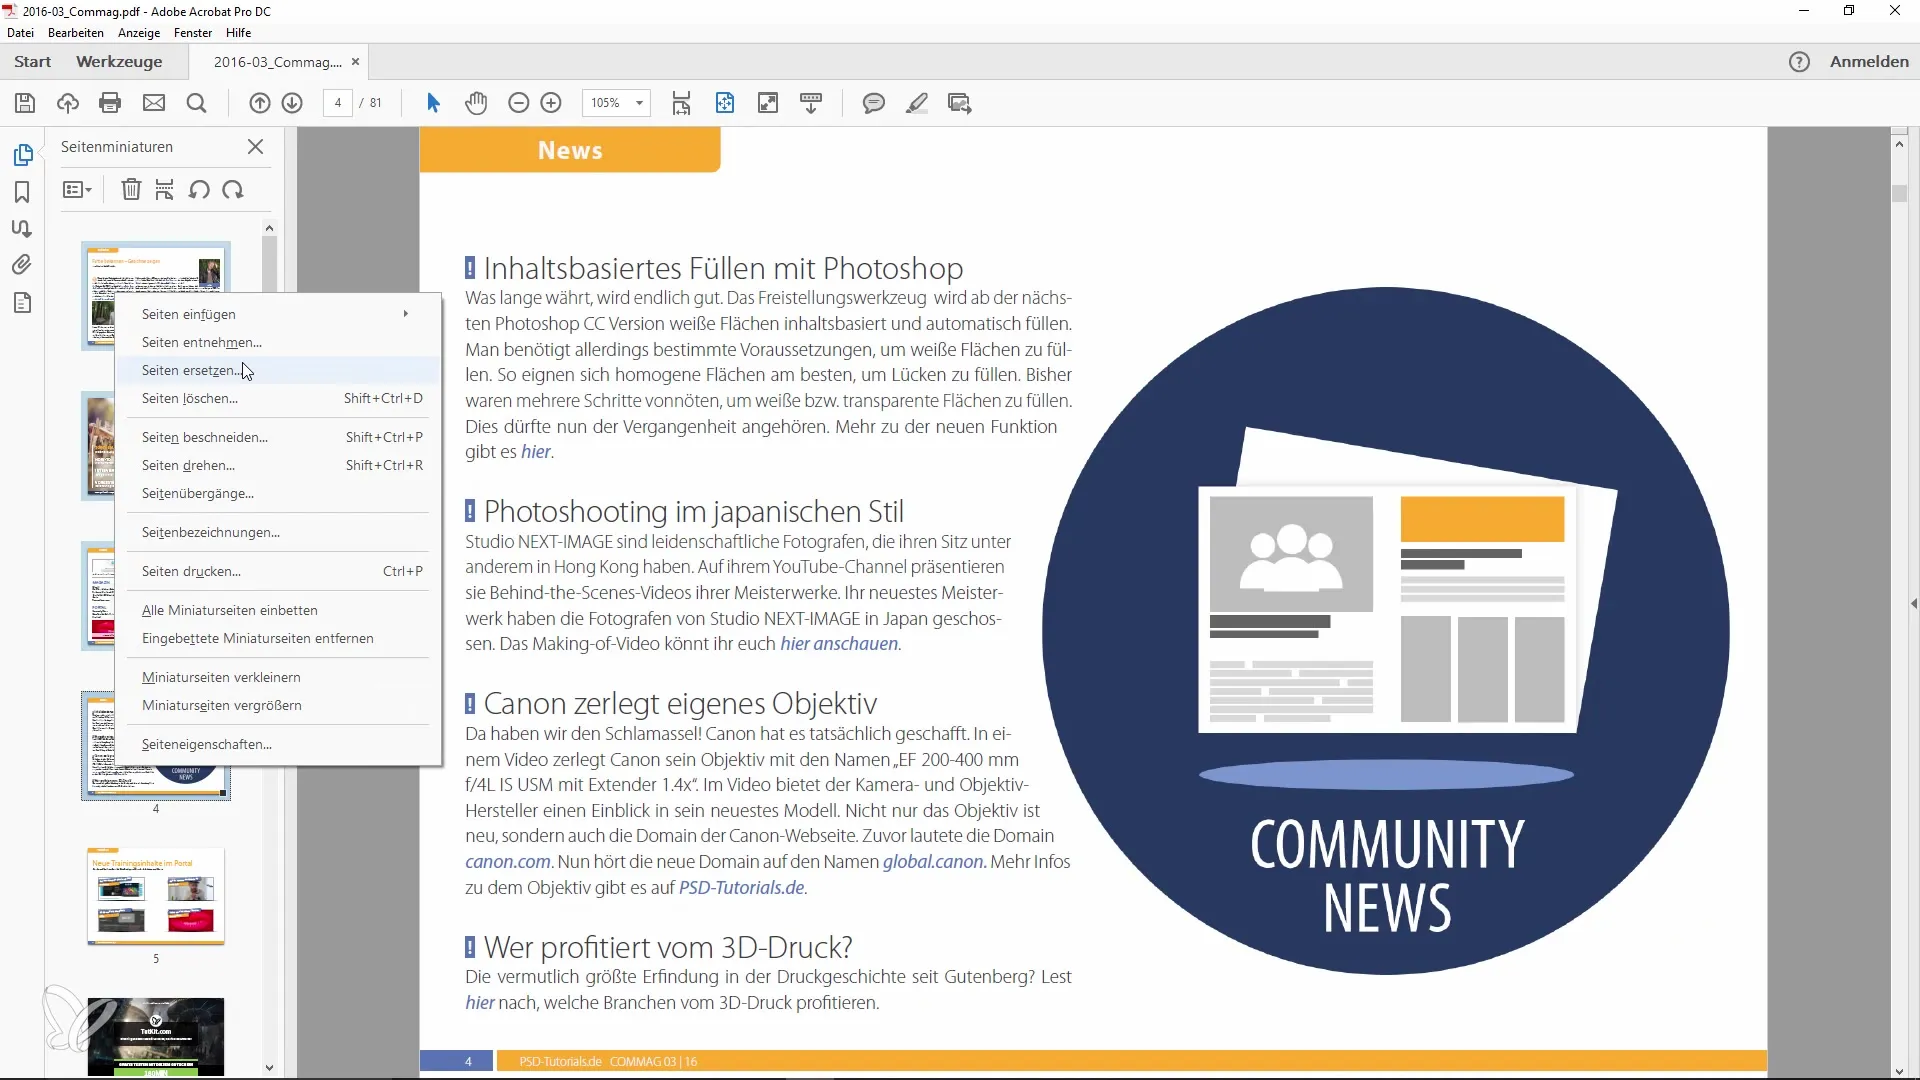Select the Print icon in toolbar
Screen dimensions: 1920x1080
pos(109,103)
